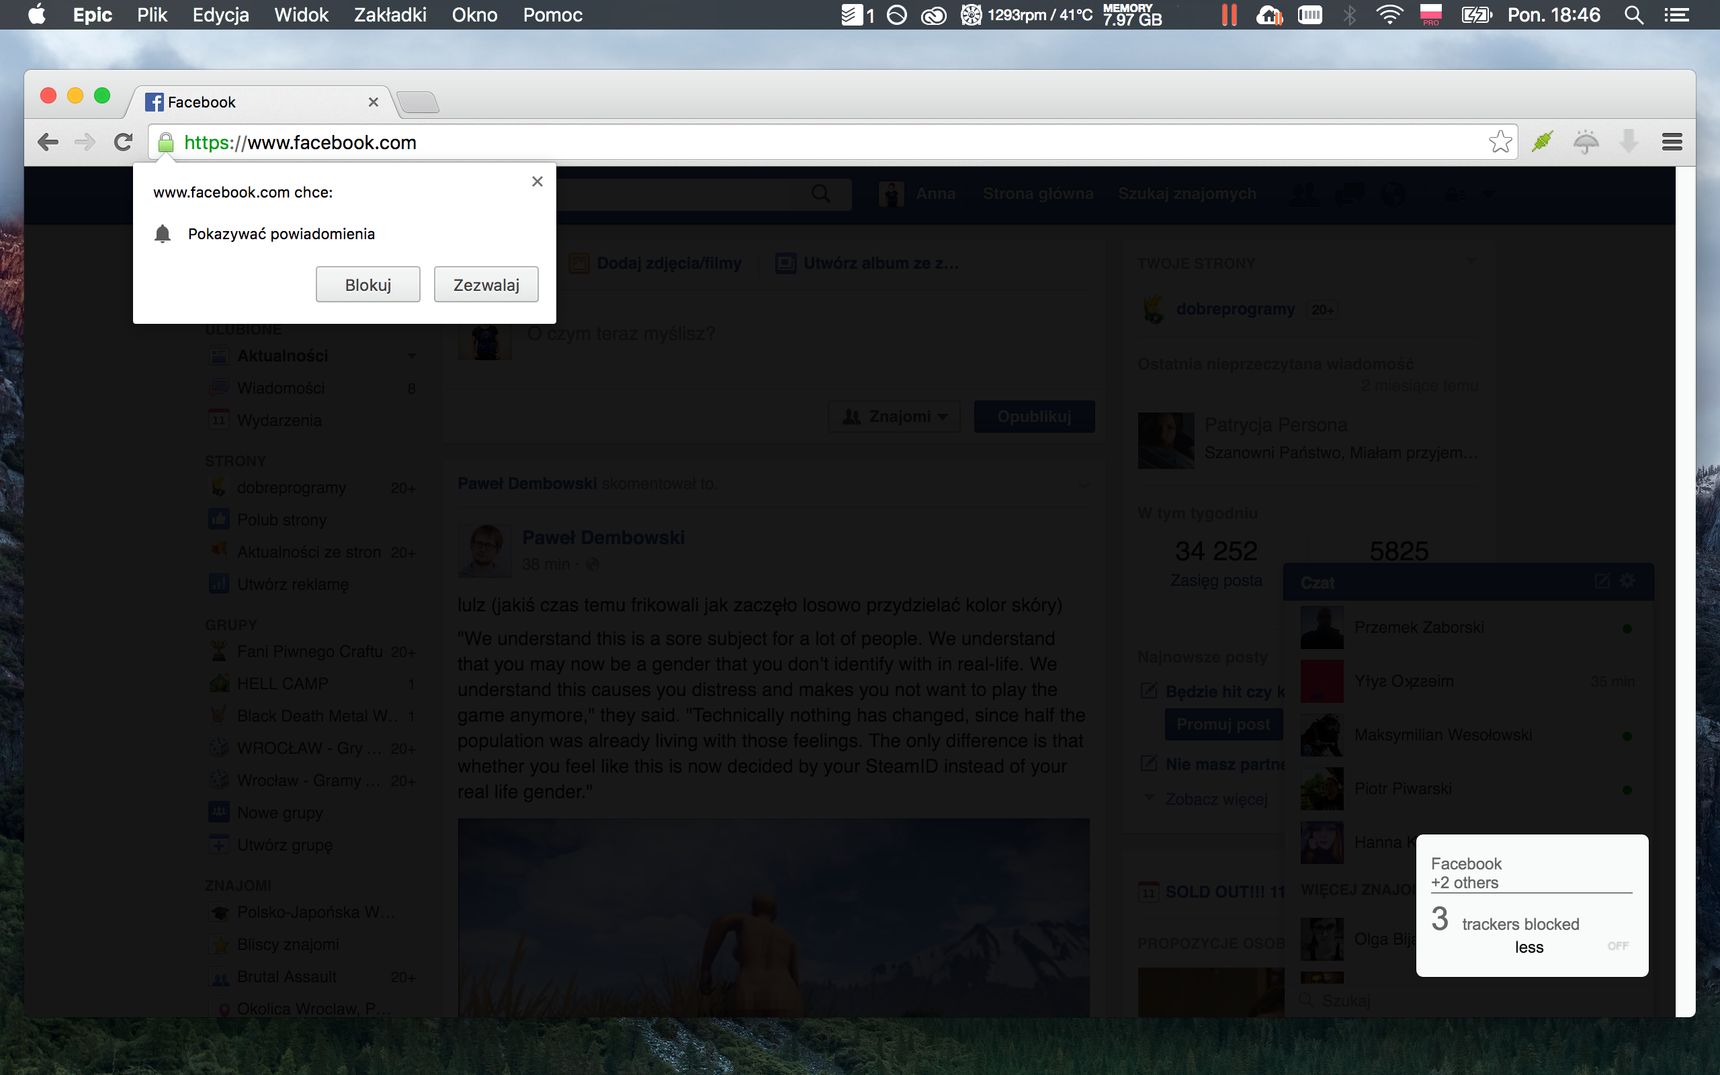Toggle the OFF switch in trackers popup
This screenshot has width=1720, height=1075.
(1618, 945)
